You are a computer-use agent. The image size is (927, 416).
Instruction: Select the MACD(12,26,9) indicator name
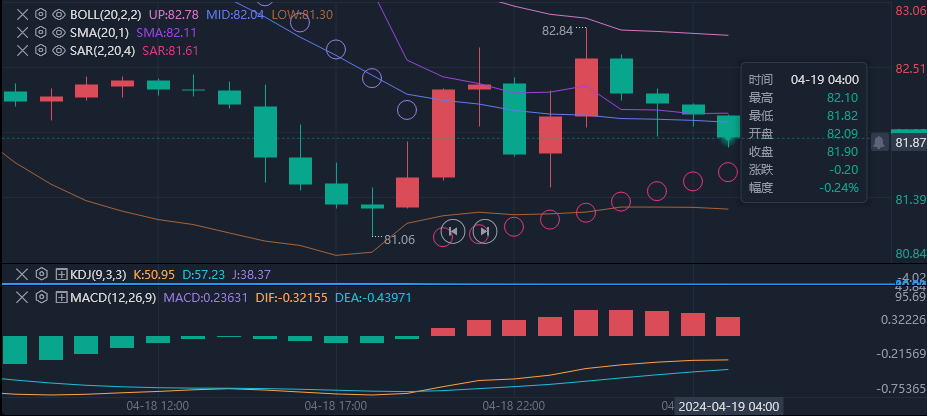[x=113, y=298]
